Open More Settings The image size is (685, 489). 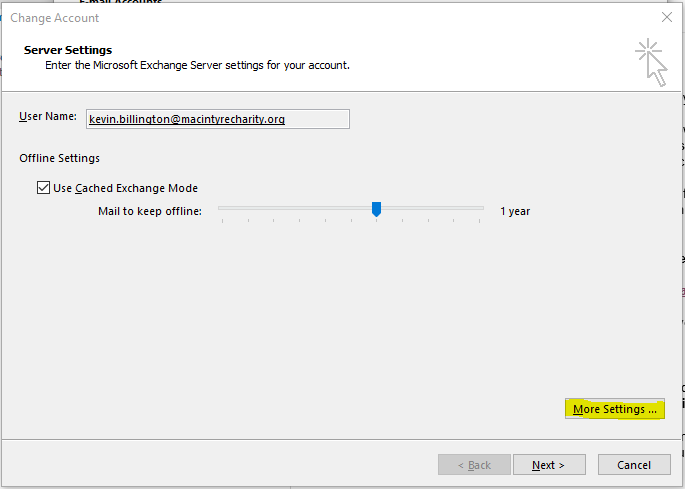[x=614, y=410]
